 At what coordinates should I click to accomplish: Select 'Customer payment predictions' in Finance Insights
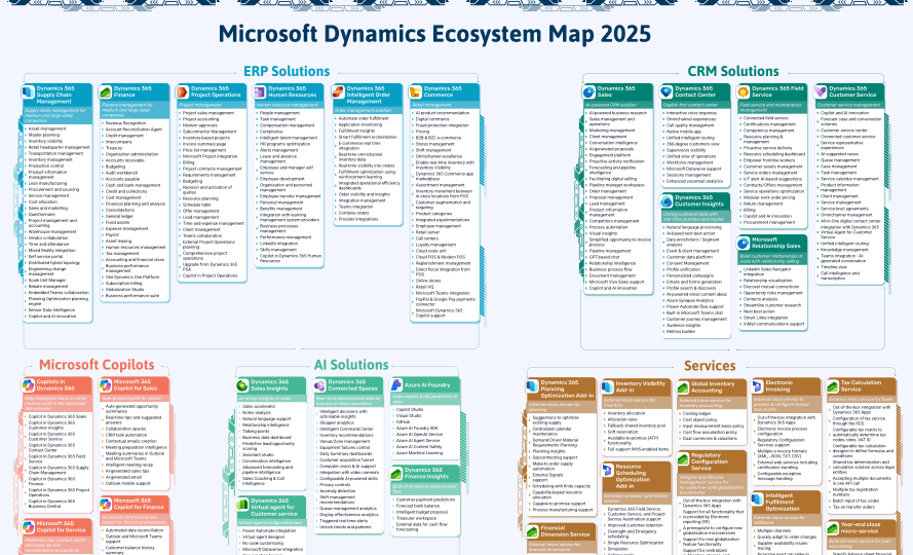(x=426, y=500)
